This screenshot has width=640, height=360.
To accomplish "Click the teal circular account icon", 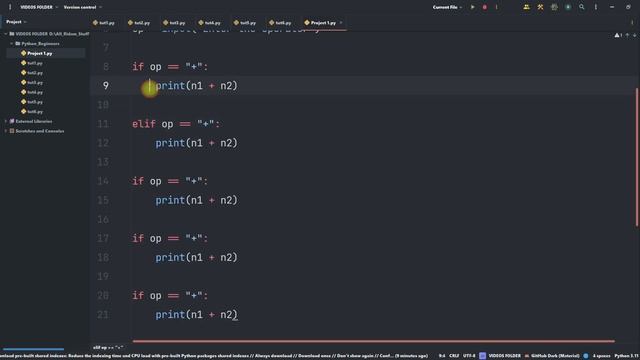I will coord(568,7).
